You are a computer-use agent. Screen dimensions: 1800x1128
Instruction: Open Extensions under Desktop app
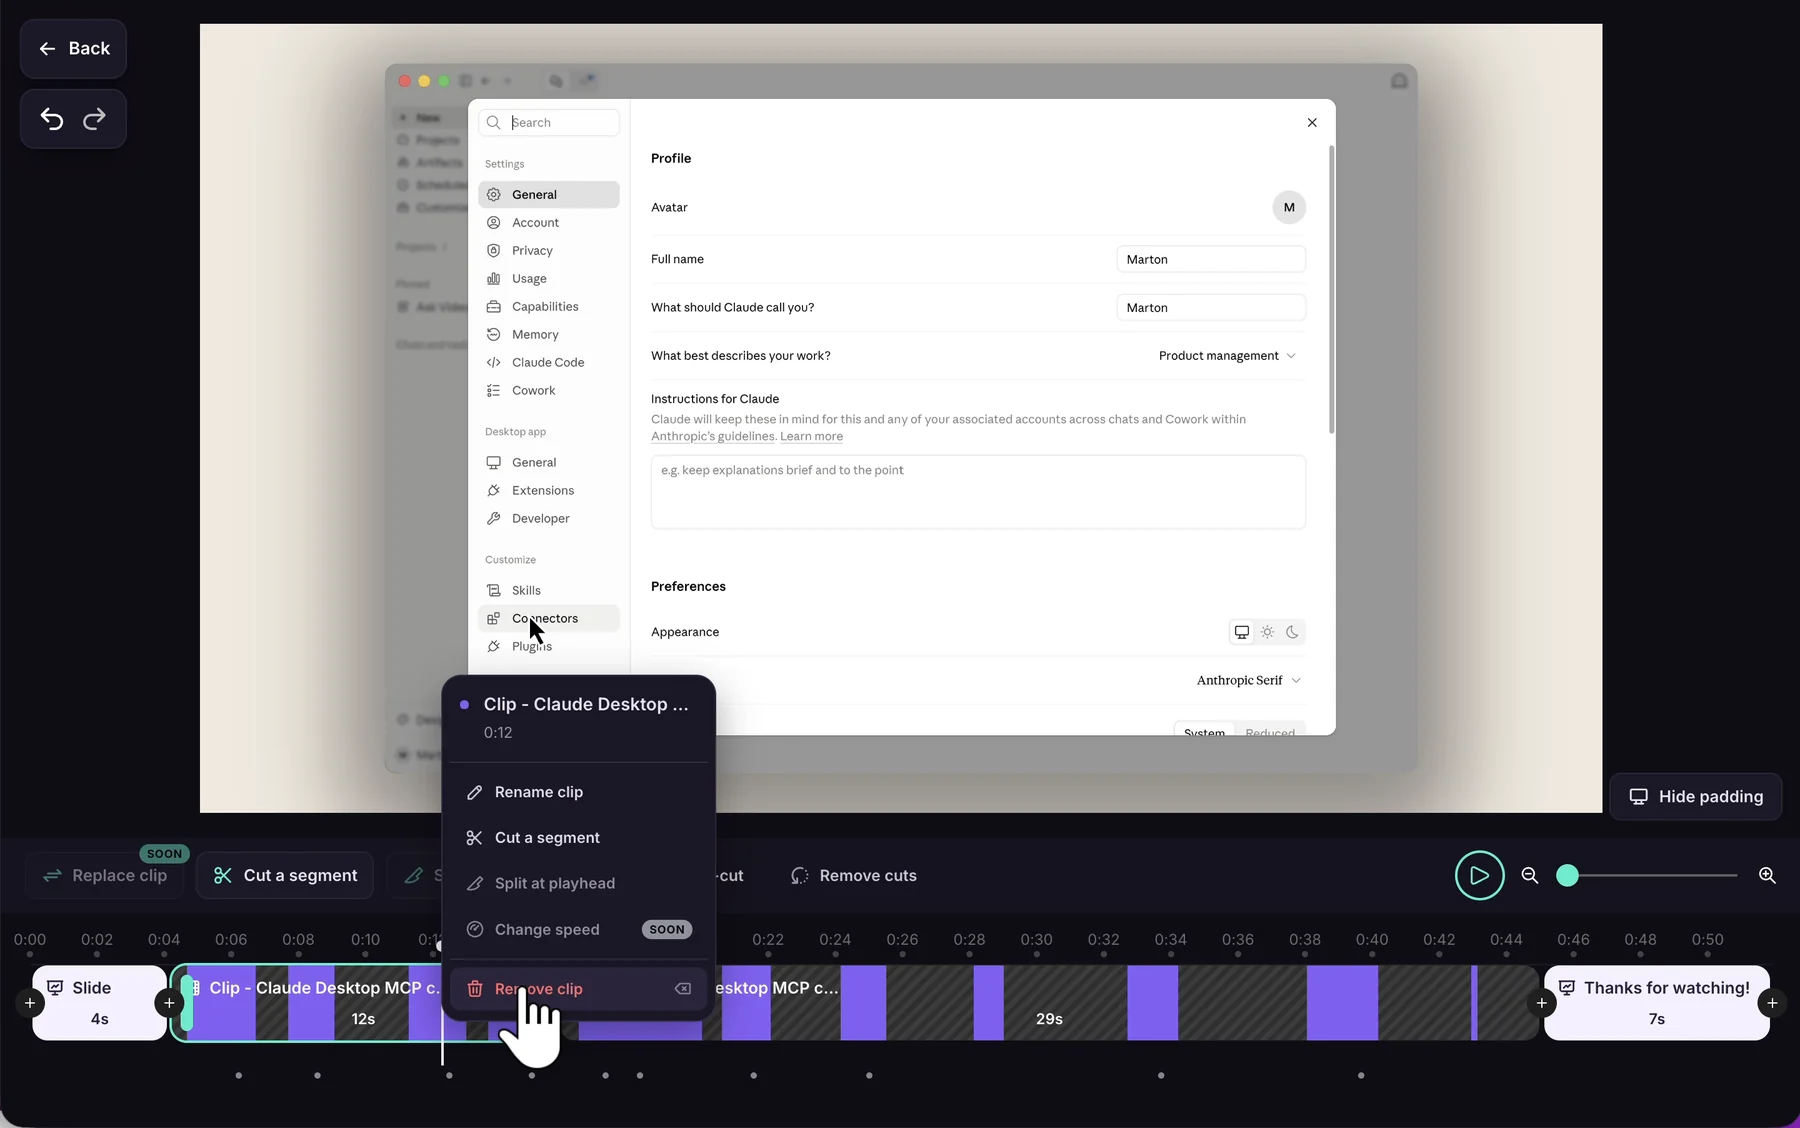point(549,490)
